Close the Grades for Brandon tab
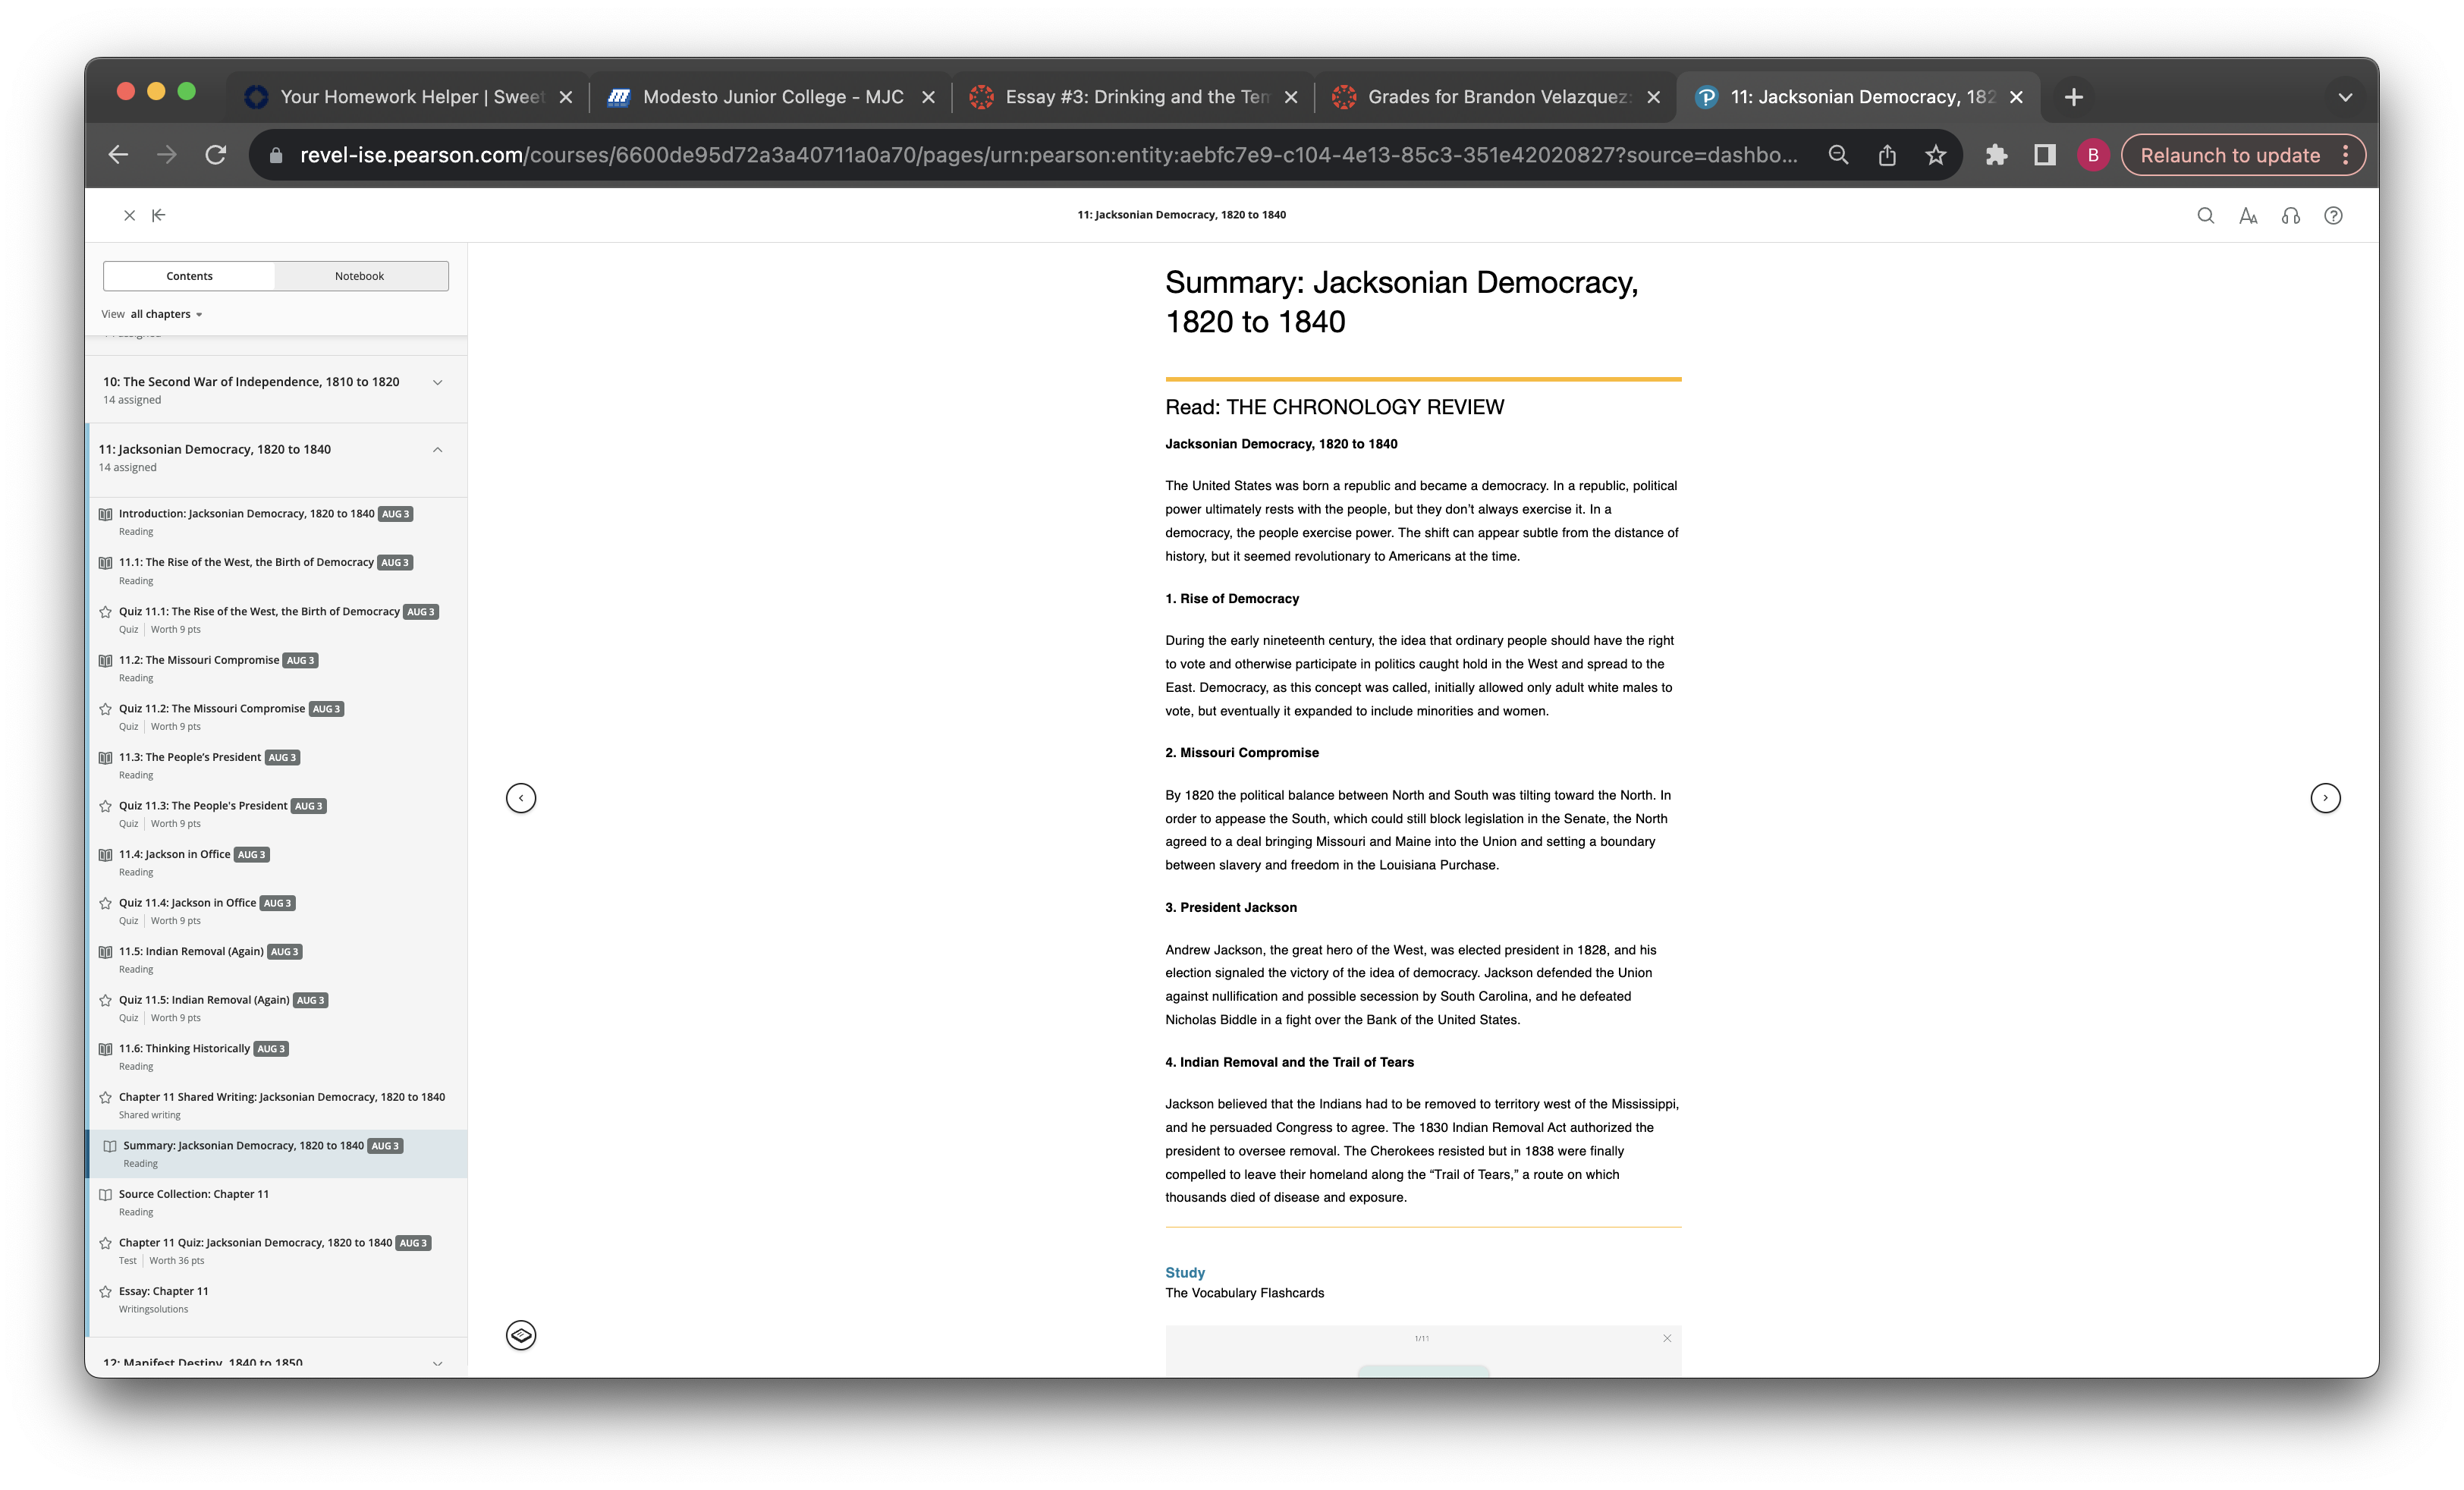Viewport: 2464px width, 1490px height. point(1654,97)
